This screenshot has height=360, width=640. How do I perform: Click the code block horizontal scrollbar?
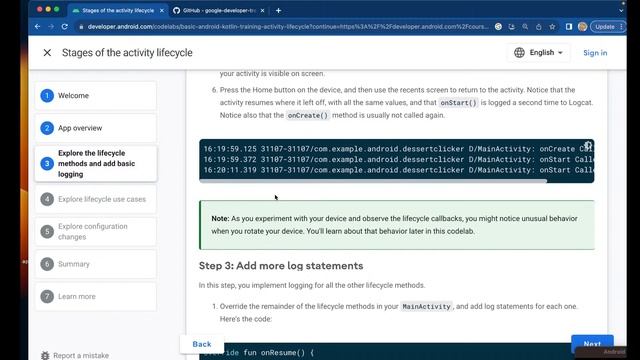373,181
